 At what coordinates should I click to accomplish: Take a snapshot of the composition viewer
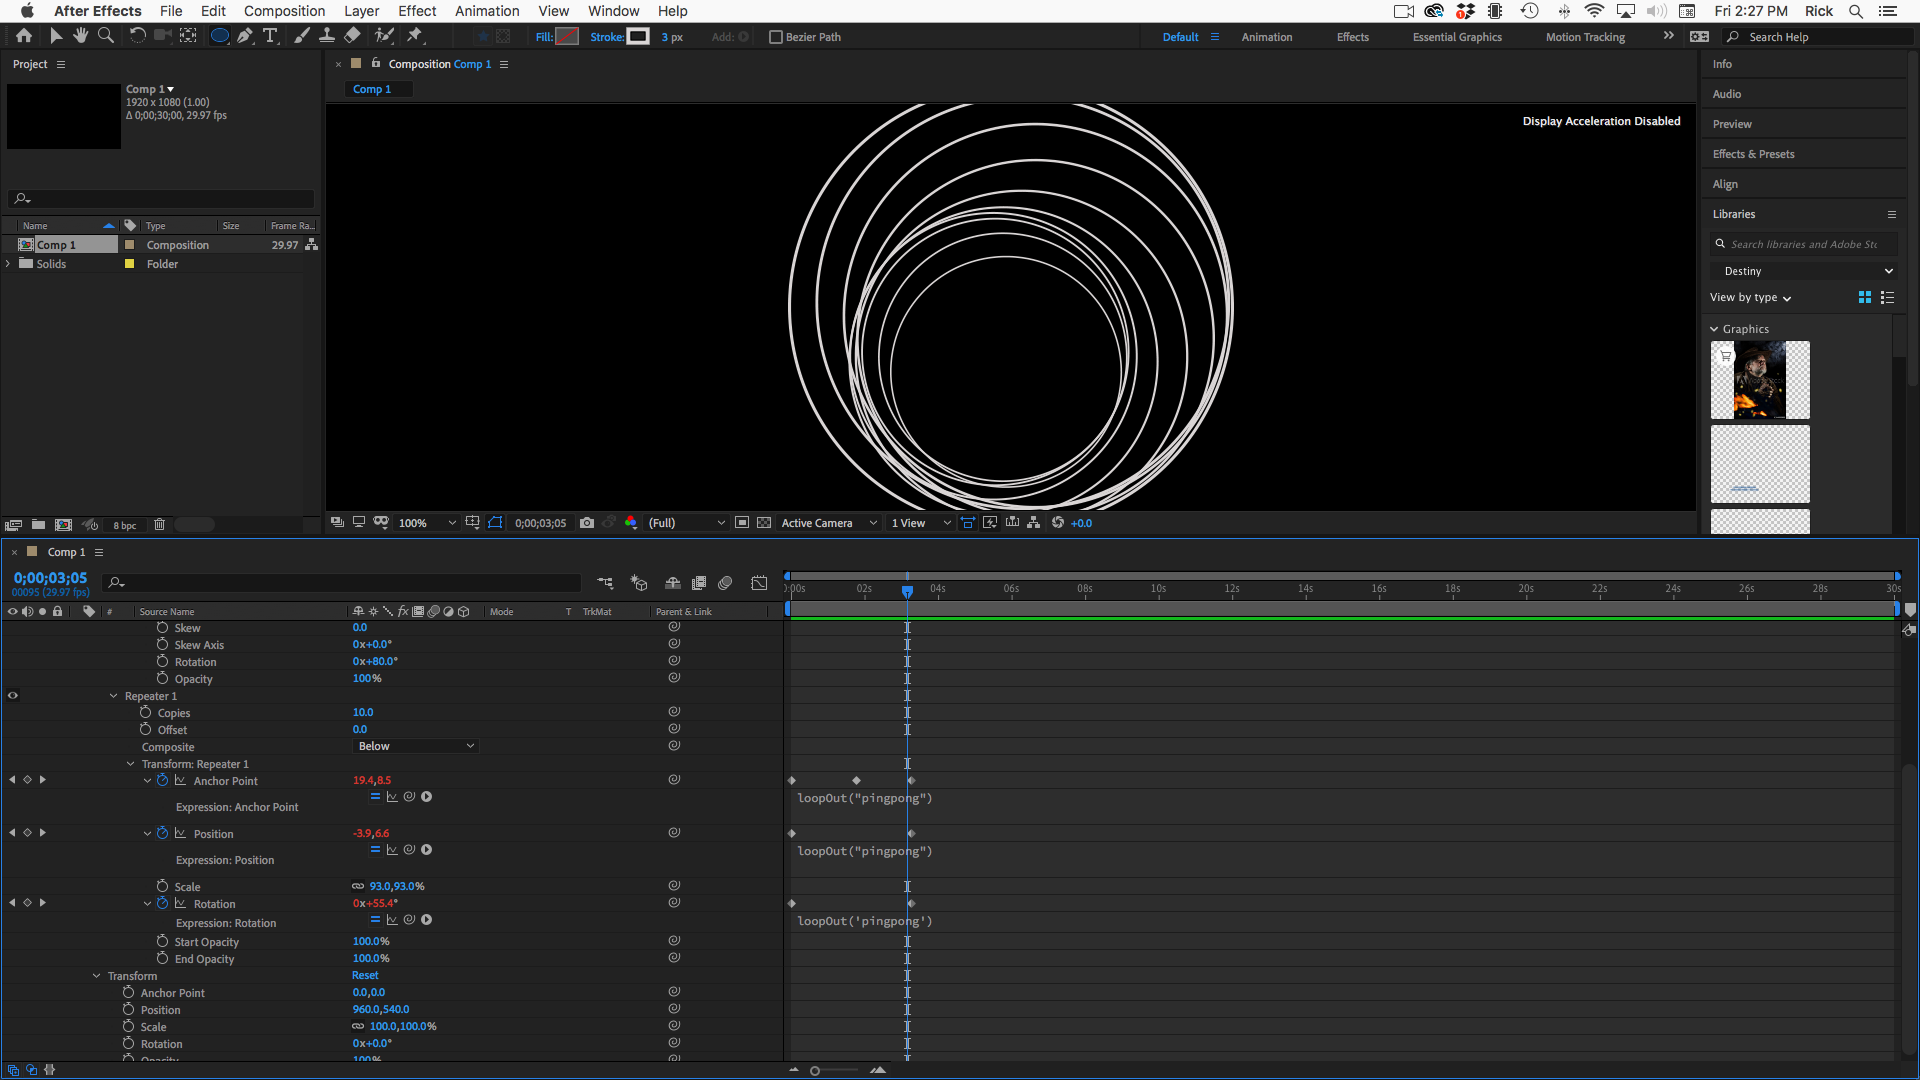point(587,522)
